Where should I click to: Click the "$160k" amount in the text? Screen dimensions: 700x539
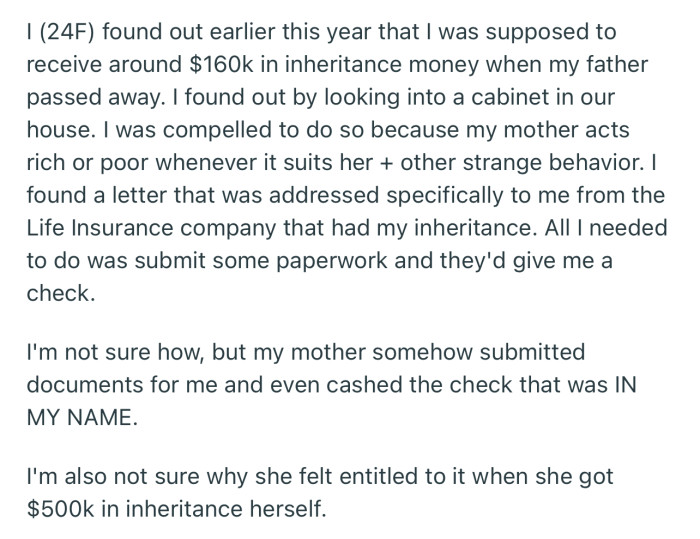pyautogui.click(x=221, y=64)
